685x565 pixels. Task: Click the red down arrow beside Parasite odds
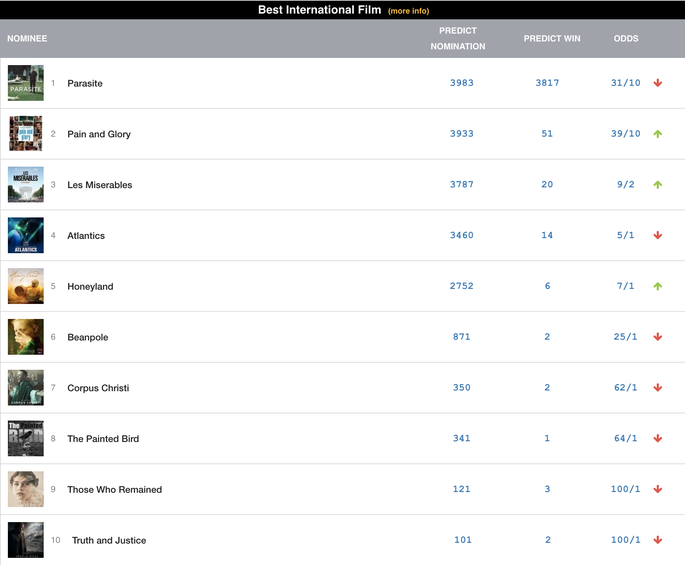657,83
